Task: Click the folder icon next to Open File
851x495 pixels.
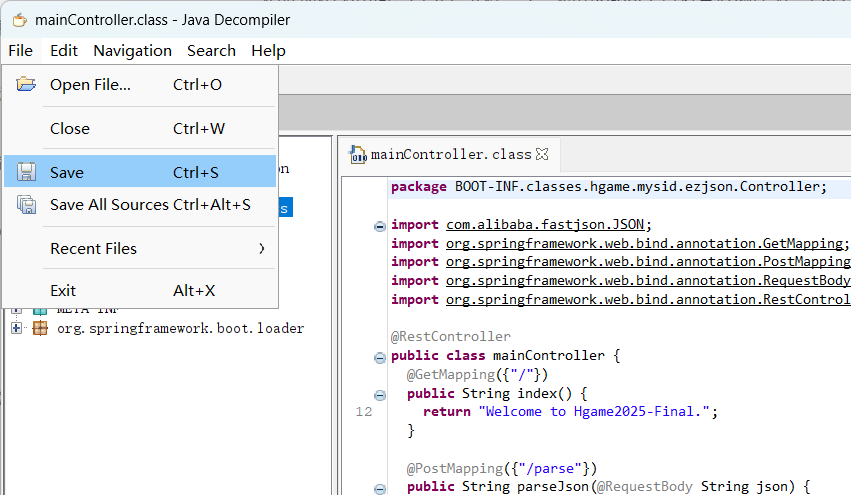Action: [x=26, y=84]
